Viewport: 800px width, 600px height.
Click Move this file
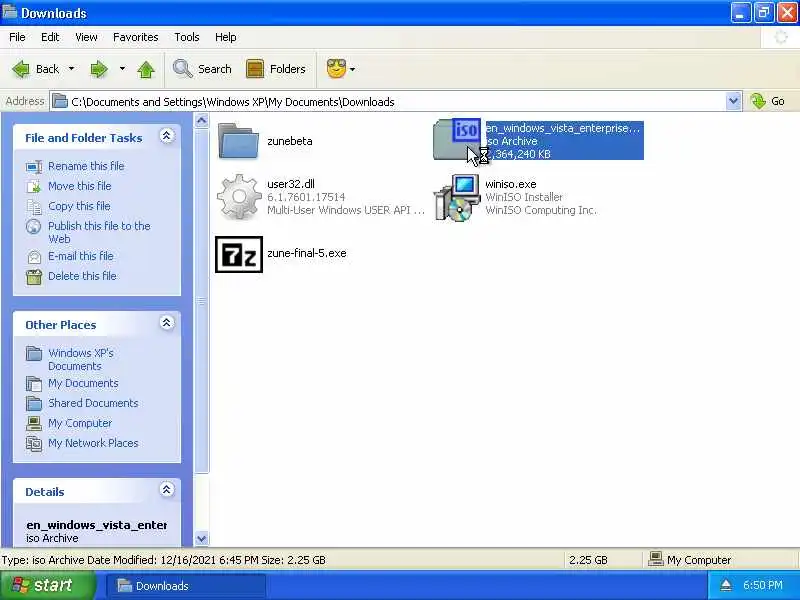80,186
